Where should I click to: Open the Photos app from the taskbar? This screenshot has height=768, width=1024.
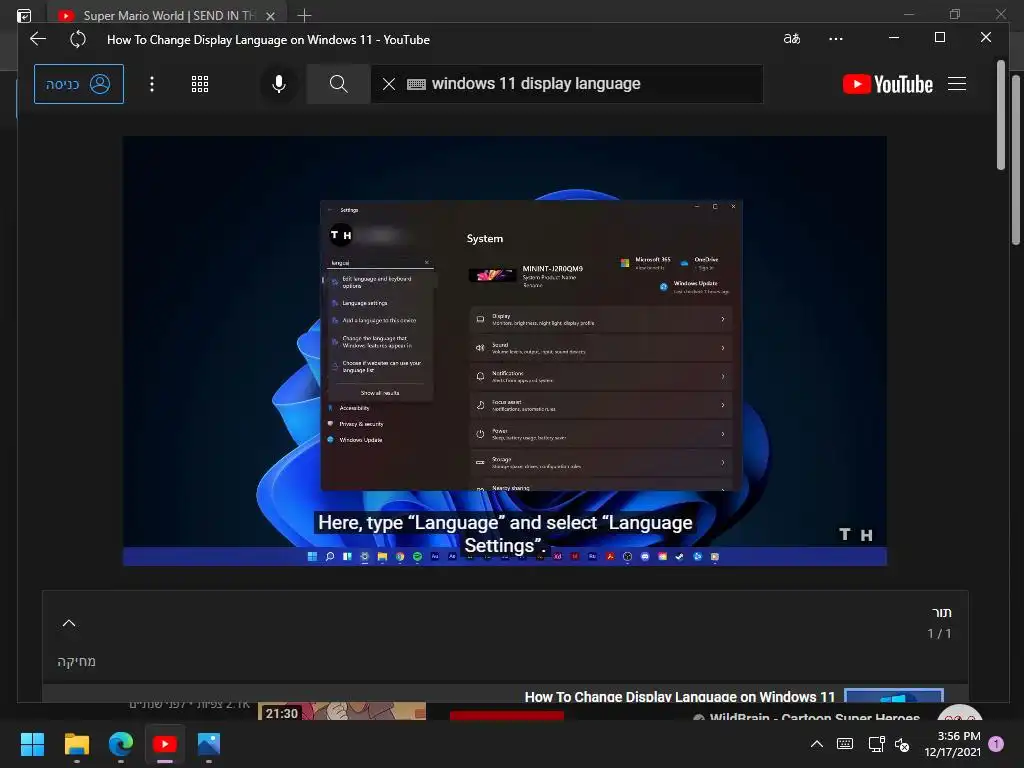(208, 744)
